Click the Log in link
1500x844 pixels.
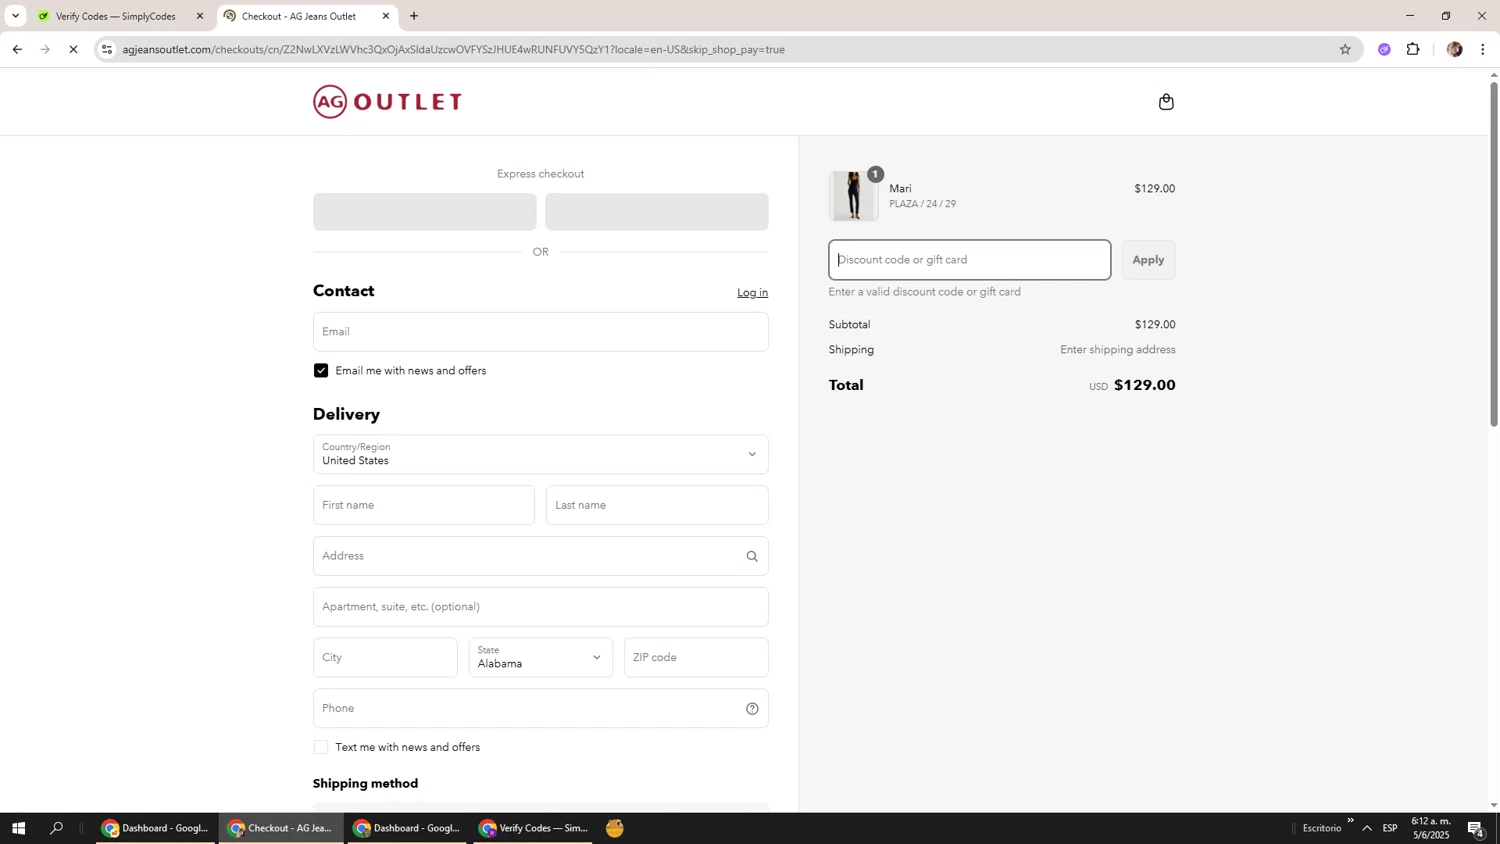pos(752,293)
